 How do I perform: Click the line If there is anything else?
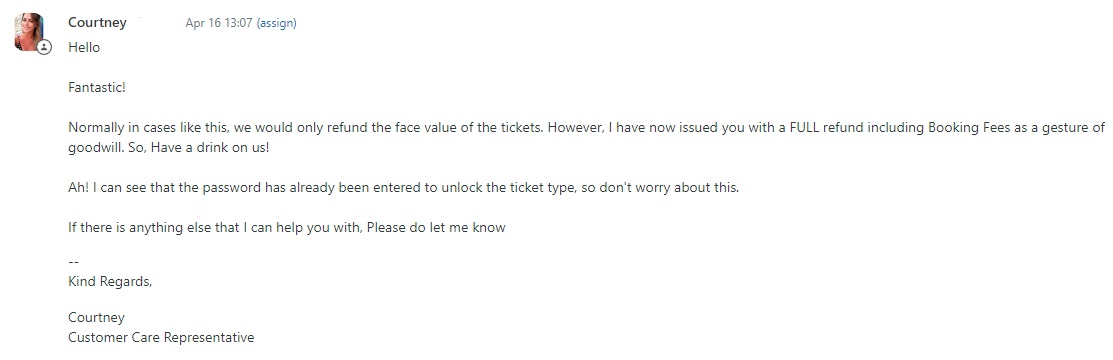click(287, 228)
